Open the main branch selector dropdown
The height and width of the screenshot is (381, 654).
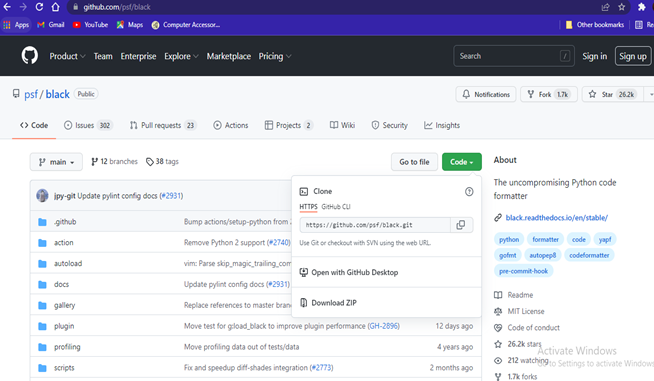pyautogui.click(x=56, y=162)
